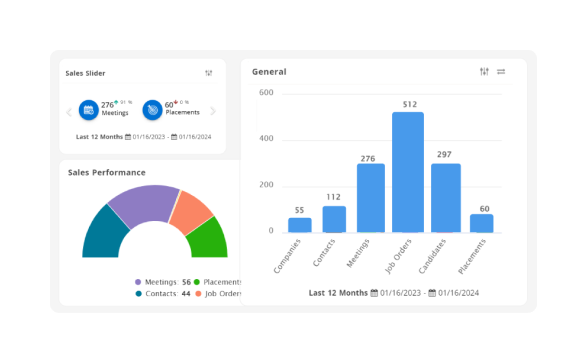Viewport: 587px width, 363px height.
Task: Toggle Job Orders legend orange dot
Action: pos(198,293)
